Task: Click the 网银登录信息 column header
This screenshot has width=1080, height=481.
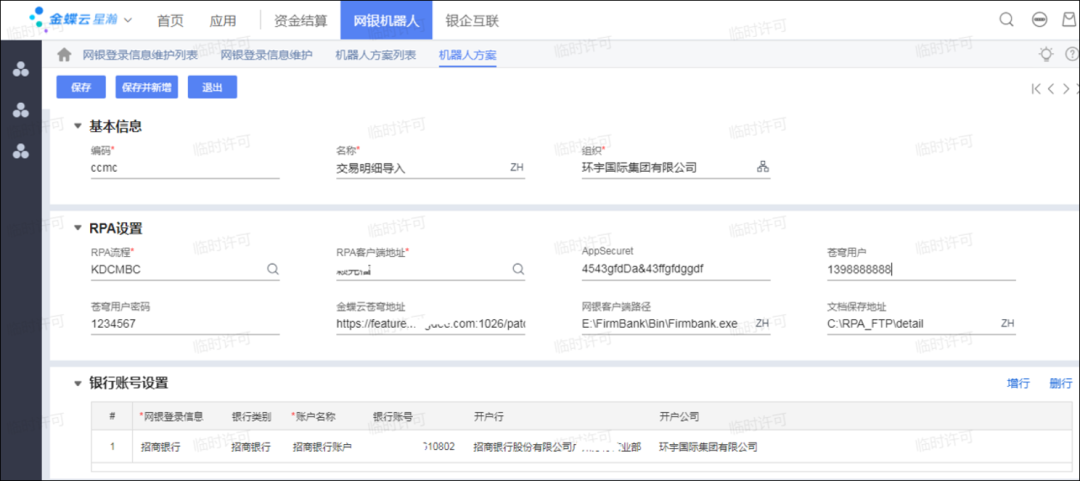Action: [172, 417]
